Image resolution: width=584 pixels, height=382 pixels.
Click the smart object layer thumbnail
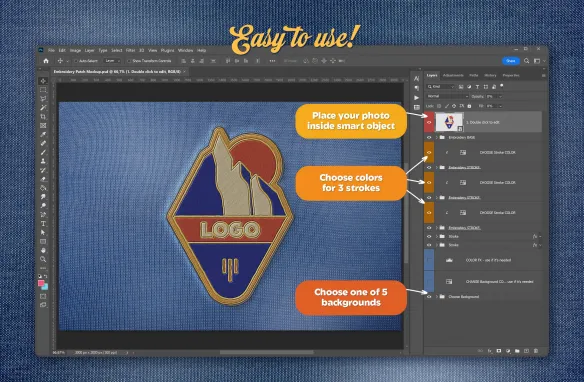coord(449,122)
